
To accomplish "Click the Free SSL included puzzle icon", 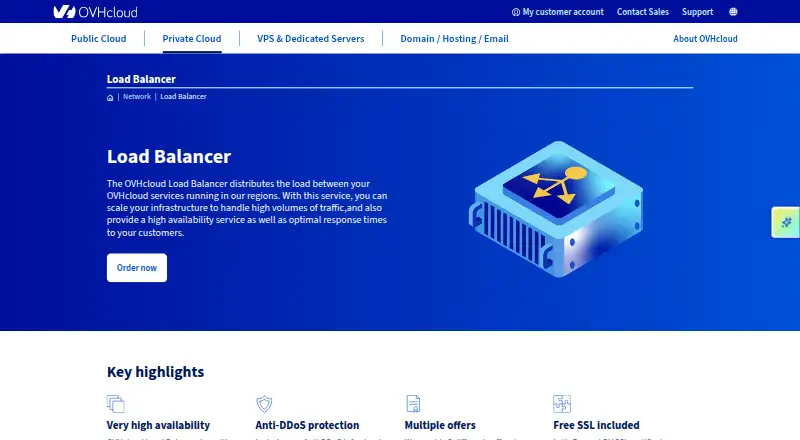I will coord(562,404).
